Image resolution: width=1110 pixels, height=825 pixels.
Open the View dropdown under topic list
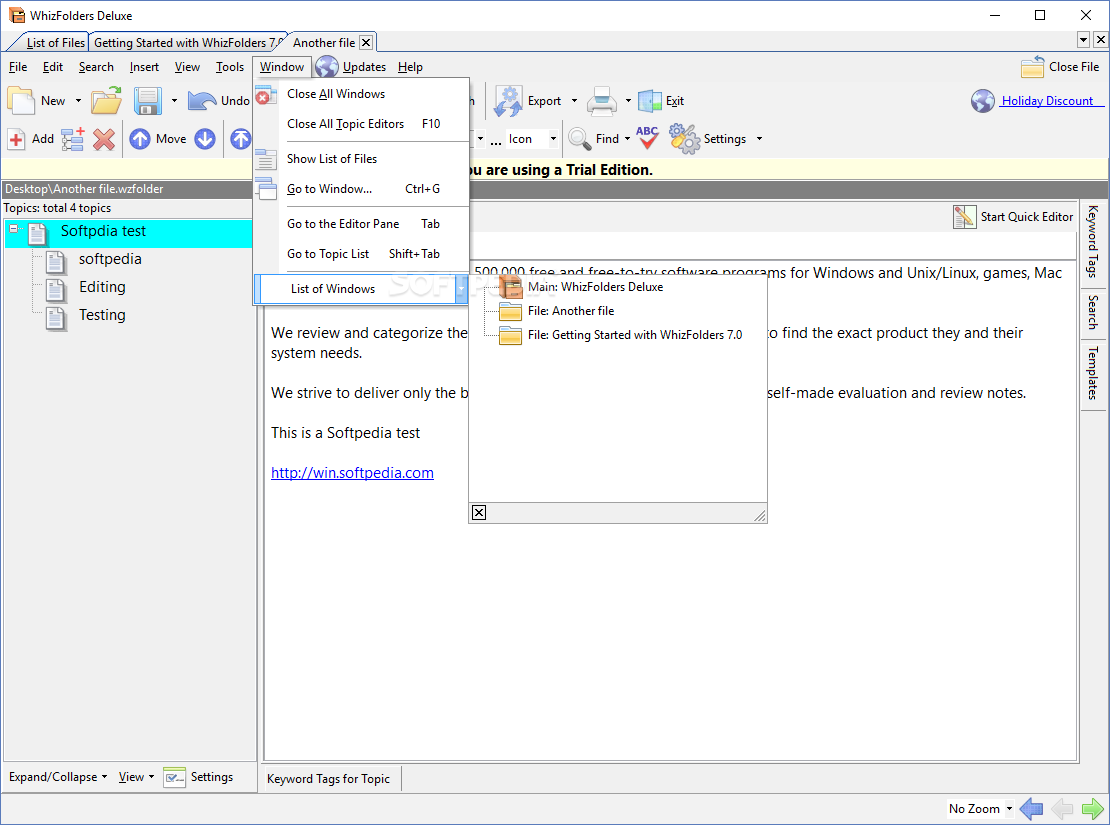(x=136, y=777)
